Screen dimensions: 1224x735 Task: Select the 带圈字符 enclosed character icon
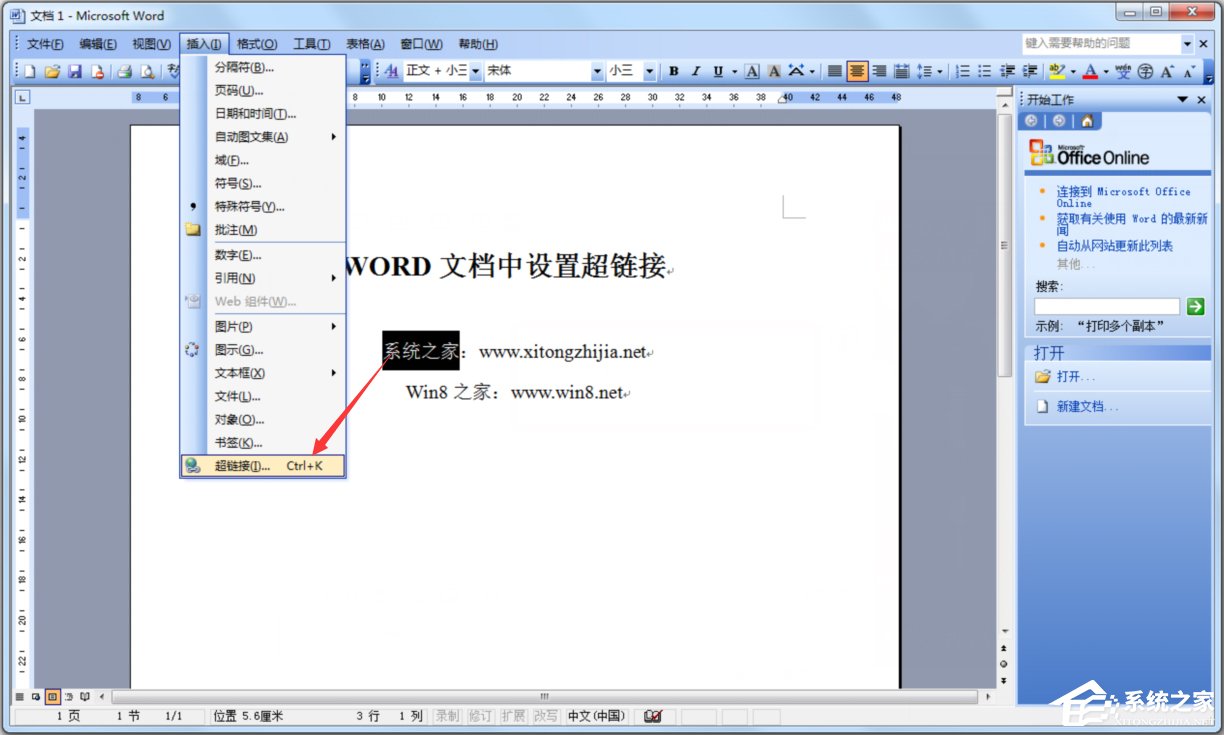(1146, 71)
